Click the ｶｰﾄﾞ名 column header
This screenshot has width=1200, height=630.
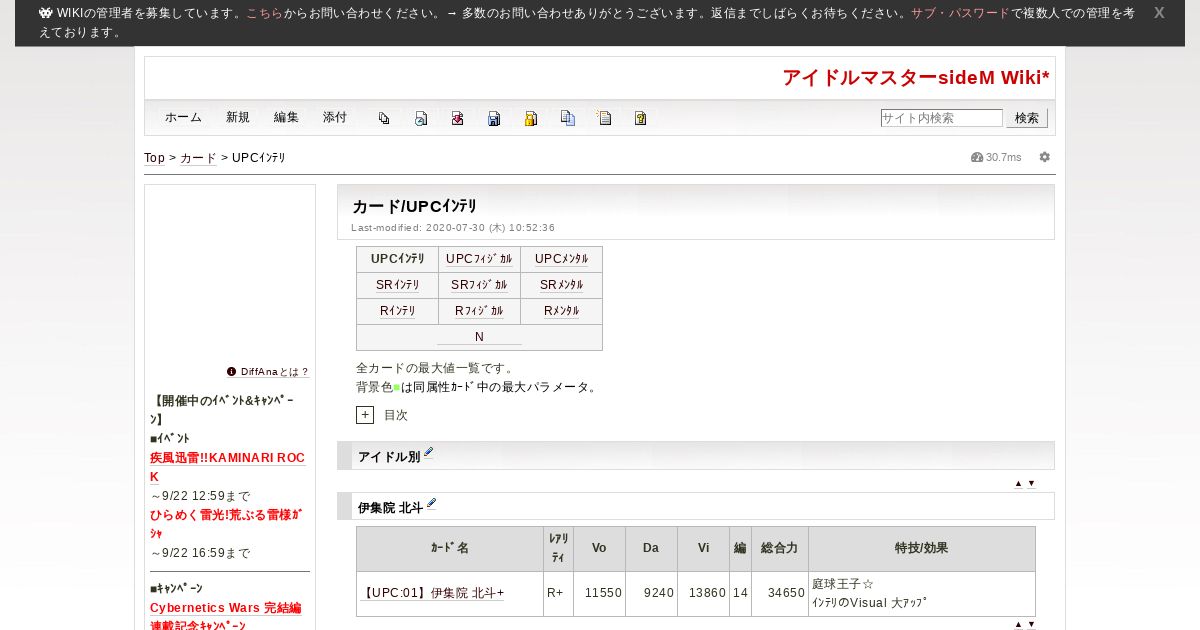[450, 549]
